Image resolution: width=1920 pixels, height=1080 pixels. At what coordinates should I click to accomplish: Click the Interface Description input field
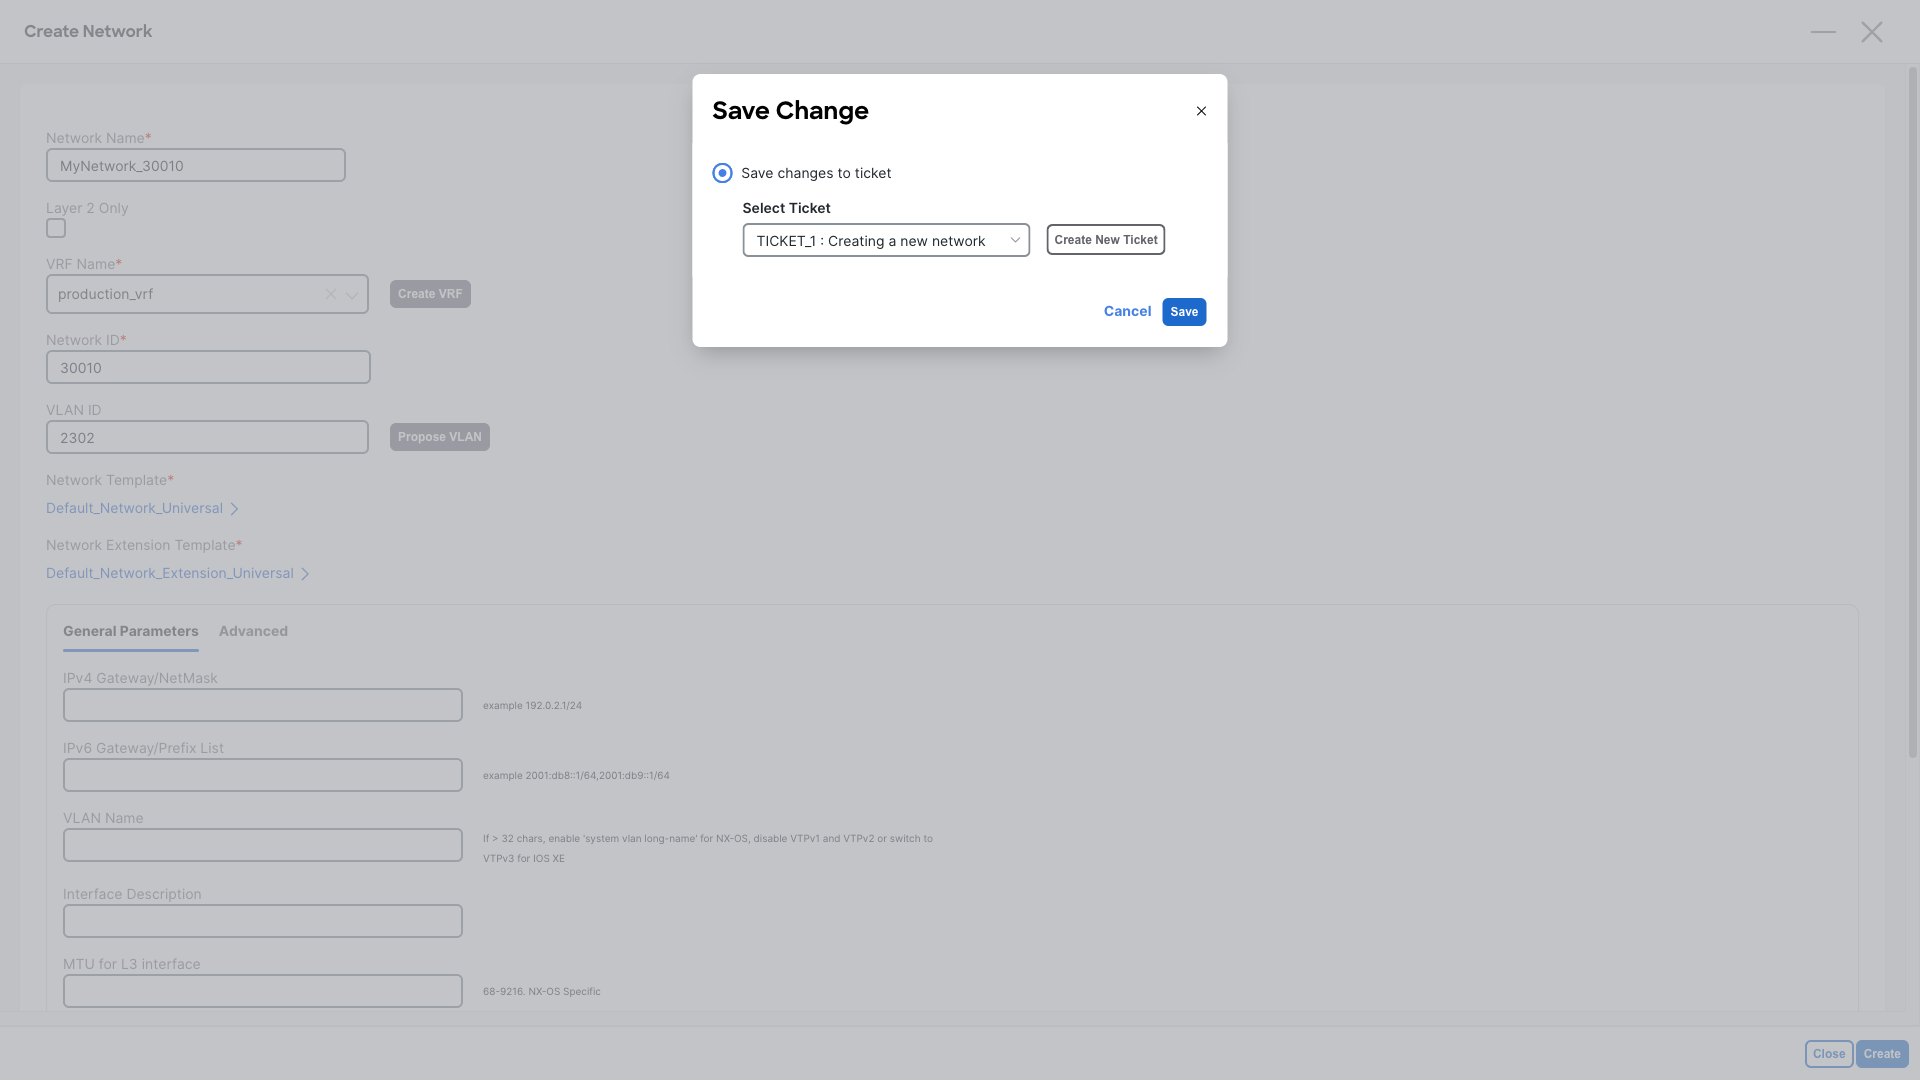[263, 921]
